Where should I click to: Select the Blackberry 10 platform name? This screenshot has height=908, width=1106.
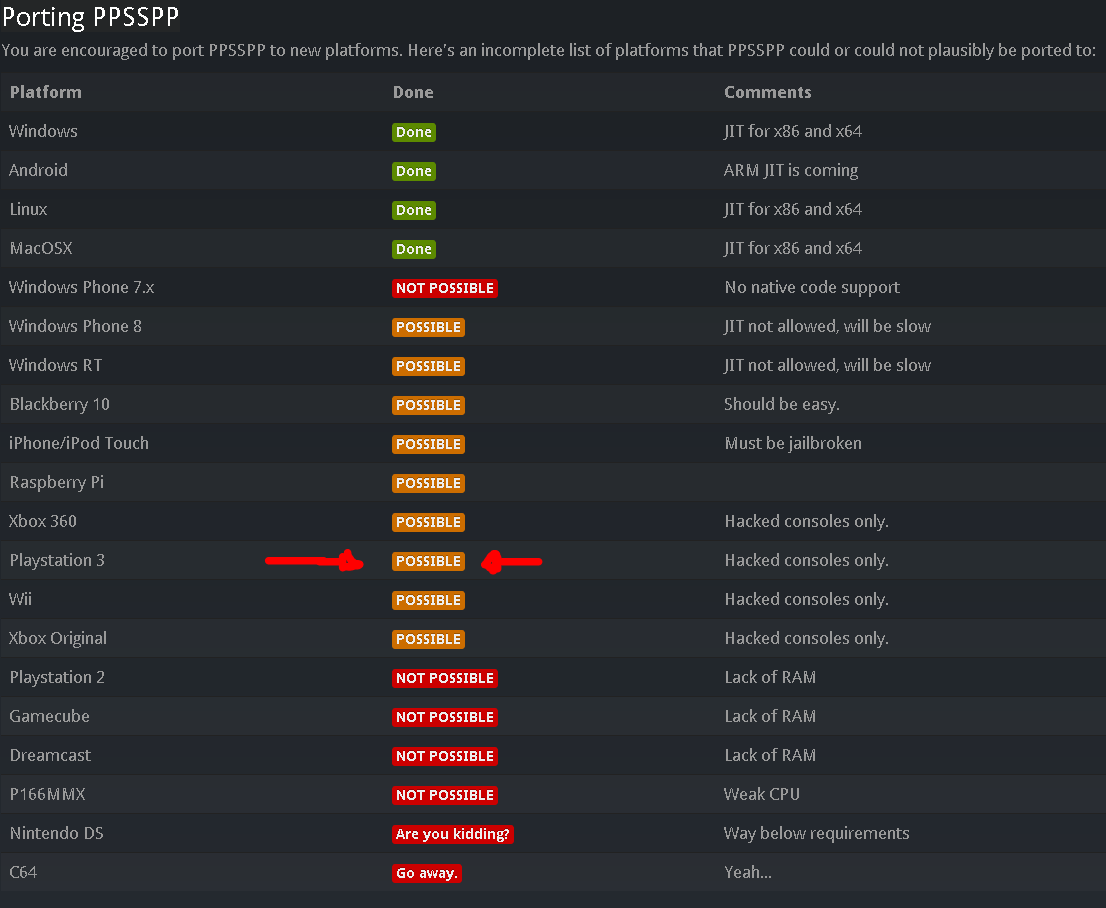60,404
